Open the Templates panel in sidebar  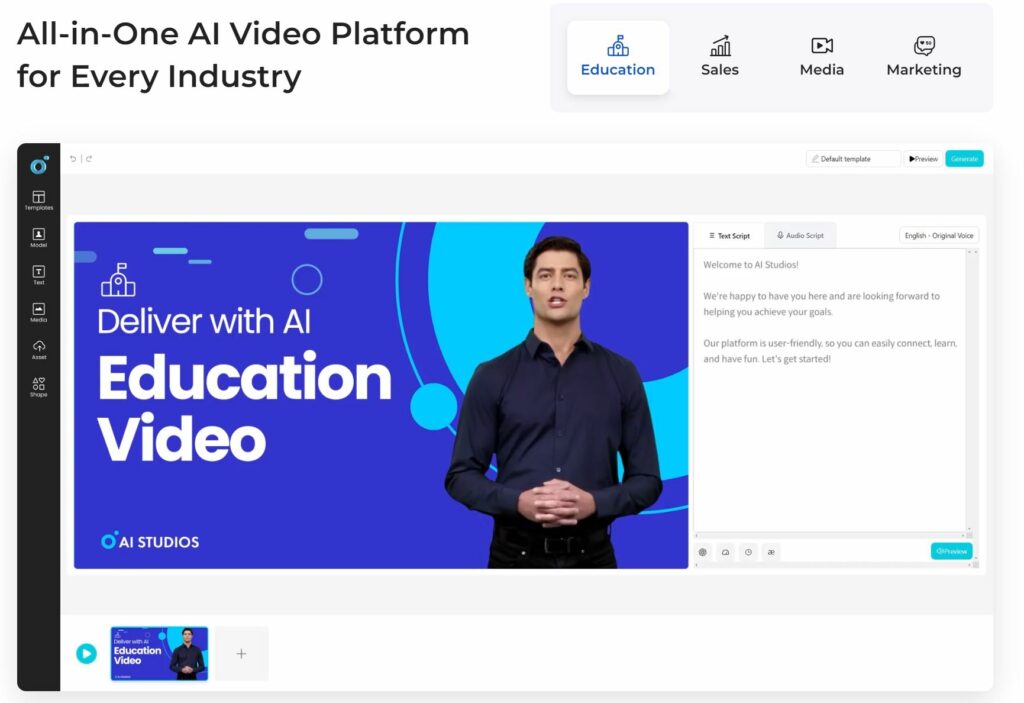coord(39,201)
